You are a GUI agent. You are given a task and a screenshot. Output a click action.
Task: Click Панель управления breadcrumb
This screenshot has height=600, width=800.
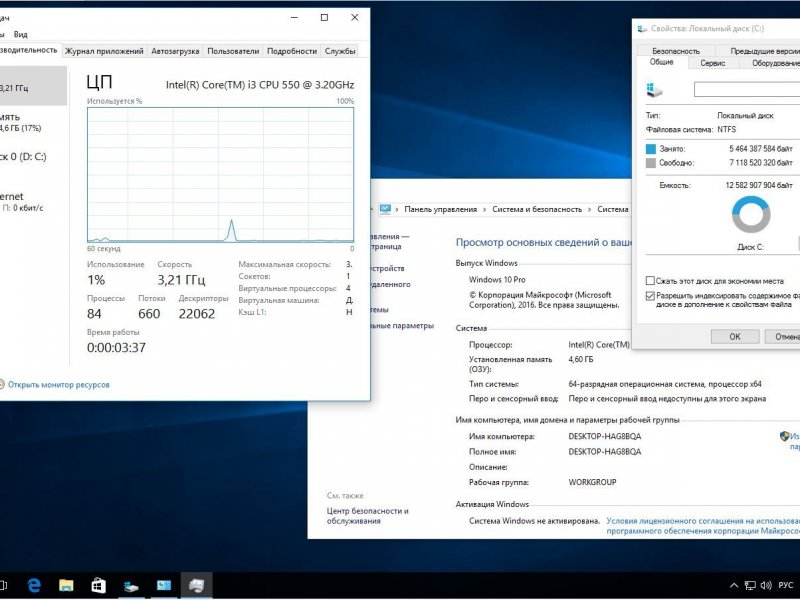[x=440, y=209]
